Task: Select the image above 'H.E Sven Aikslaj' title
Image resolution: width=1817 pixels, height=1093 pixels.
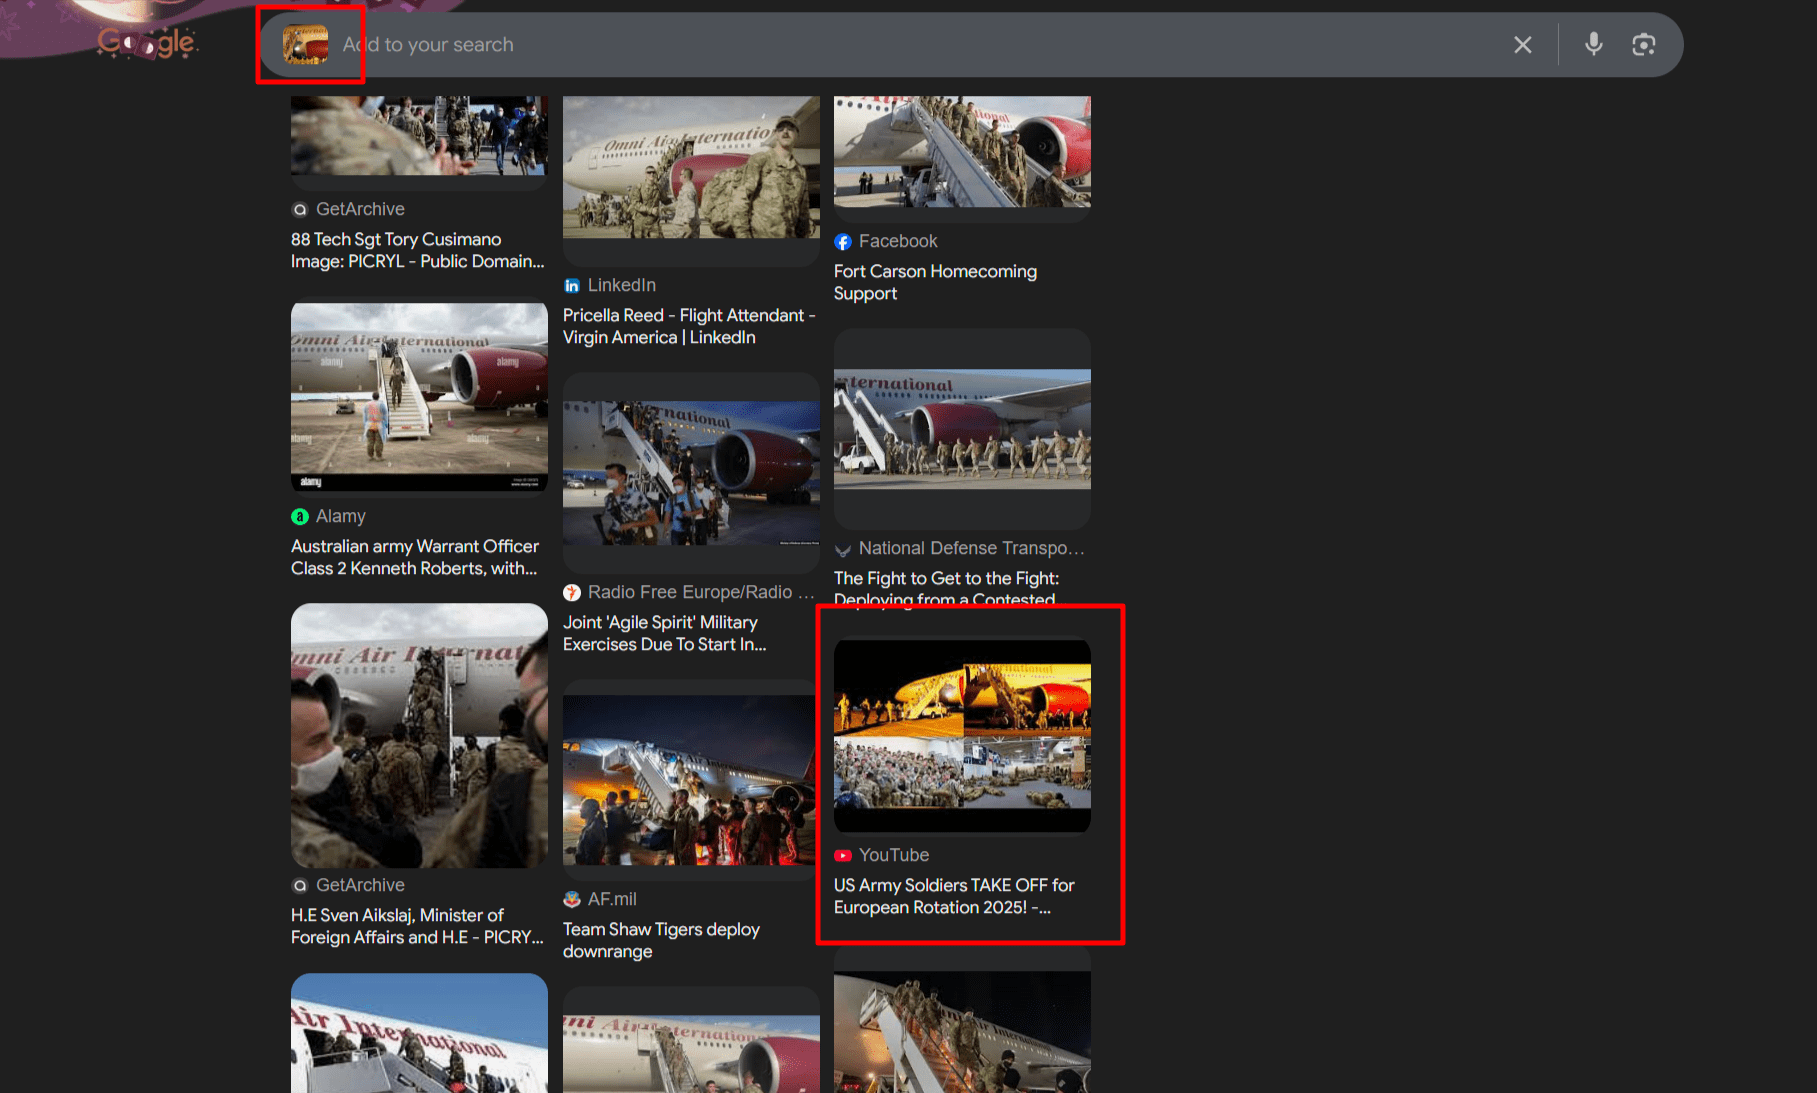Action: coord(419,736)
